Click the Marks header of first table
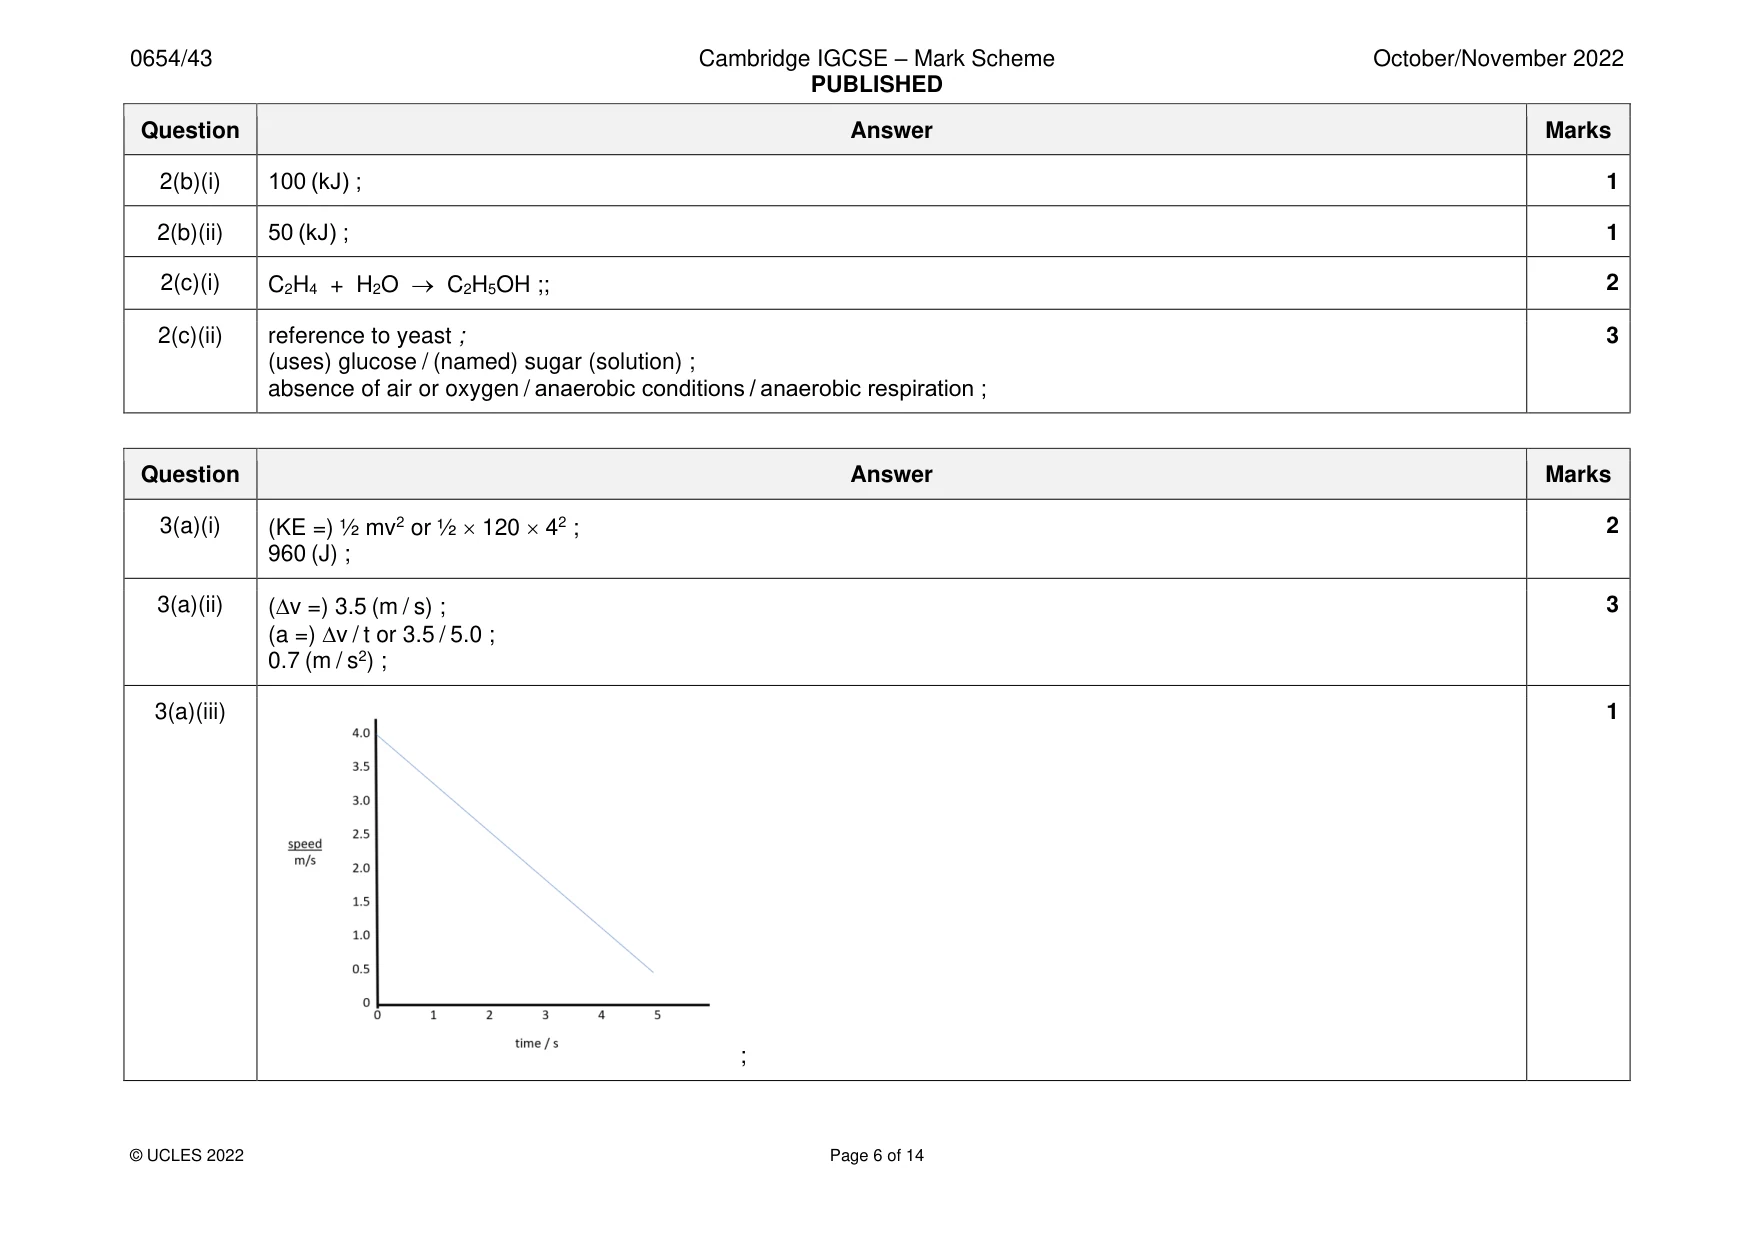 pos(1577,130)
